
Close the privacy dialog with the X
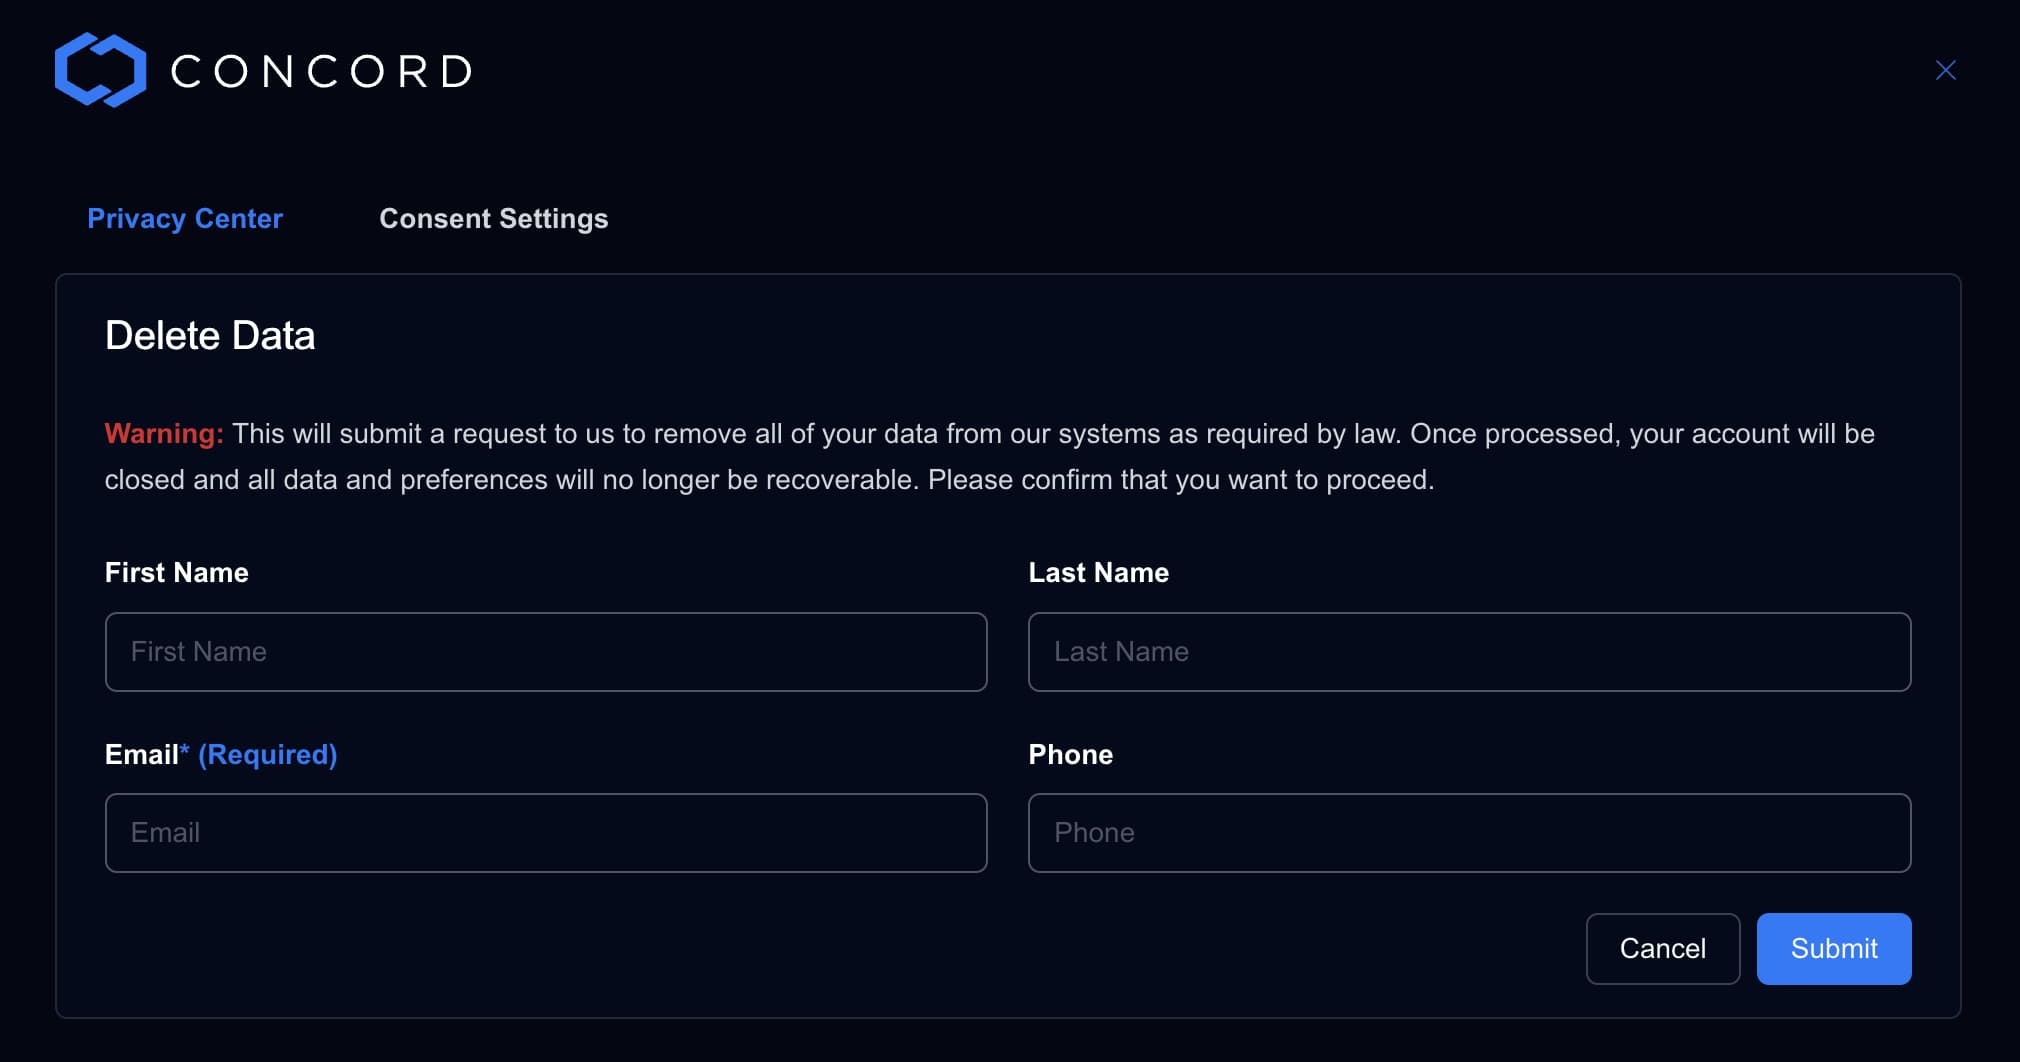coord(1946,70)
